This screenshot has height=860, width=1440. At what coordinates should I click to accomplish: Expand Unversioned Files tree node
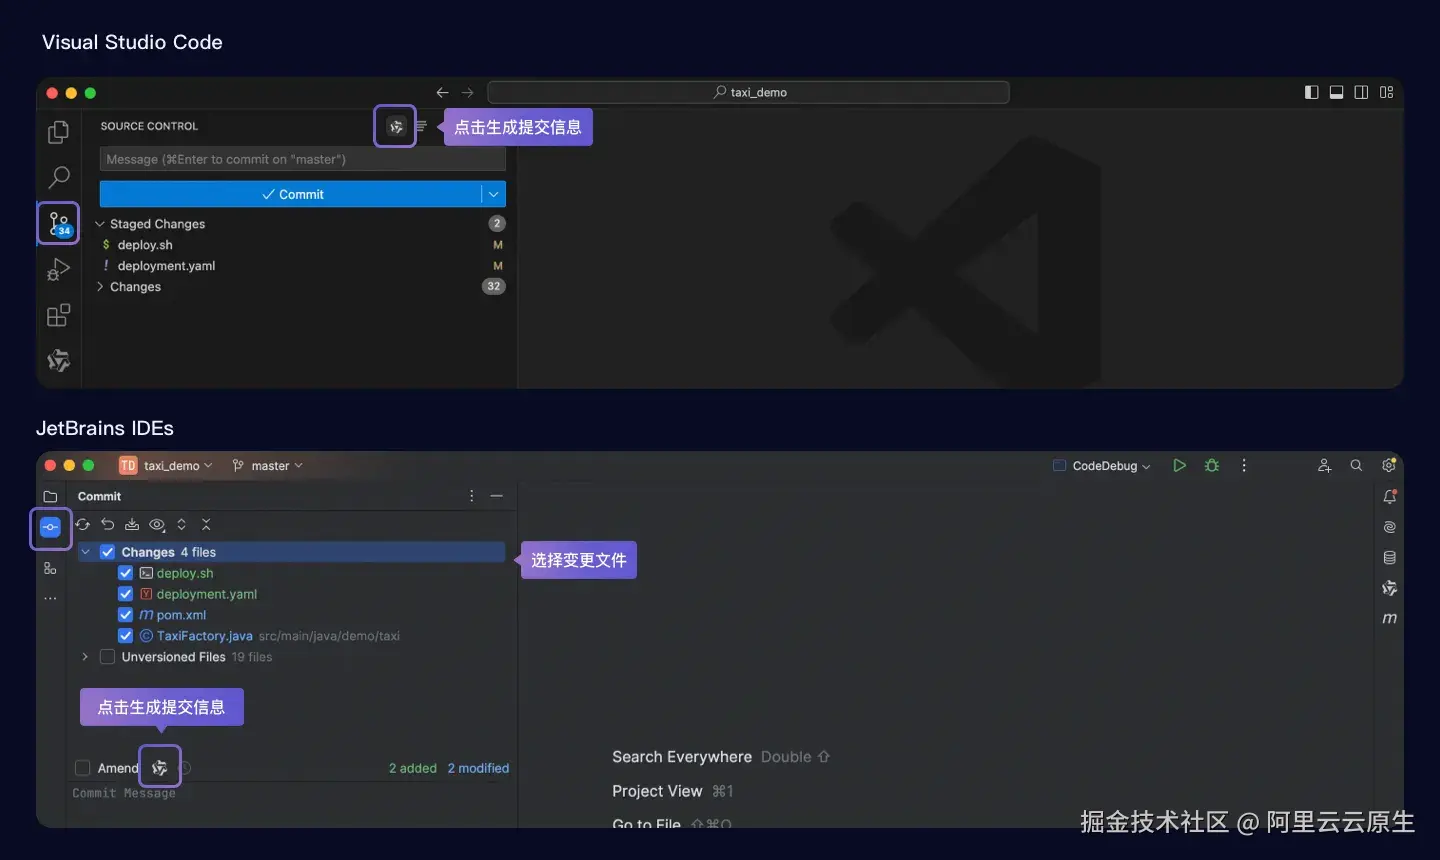click(x=85, y=657)
